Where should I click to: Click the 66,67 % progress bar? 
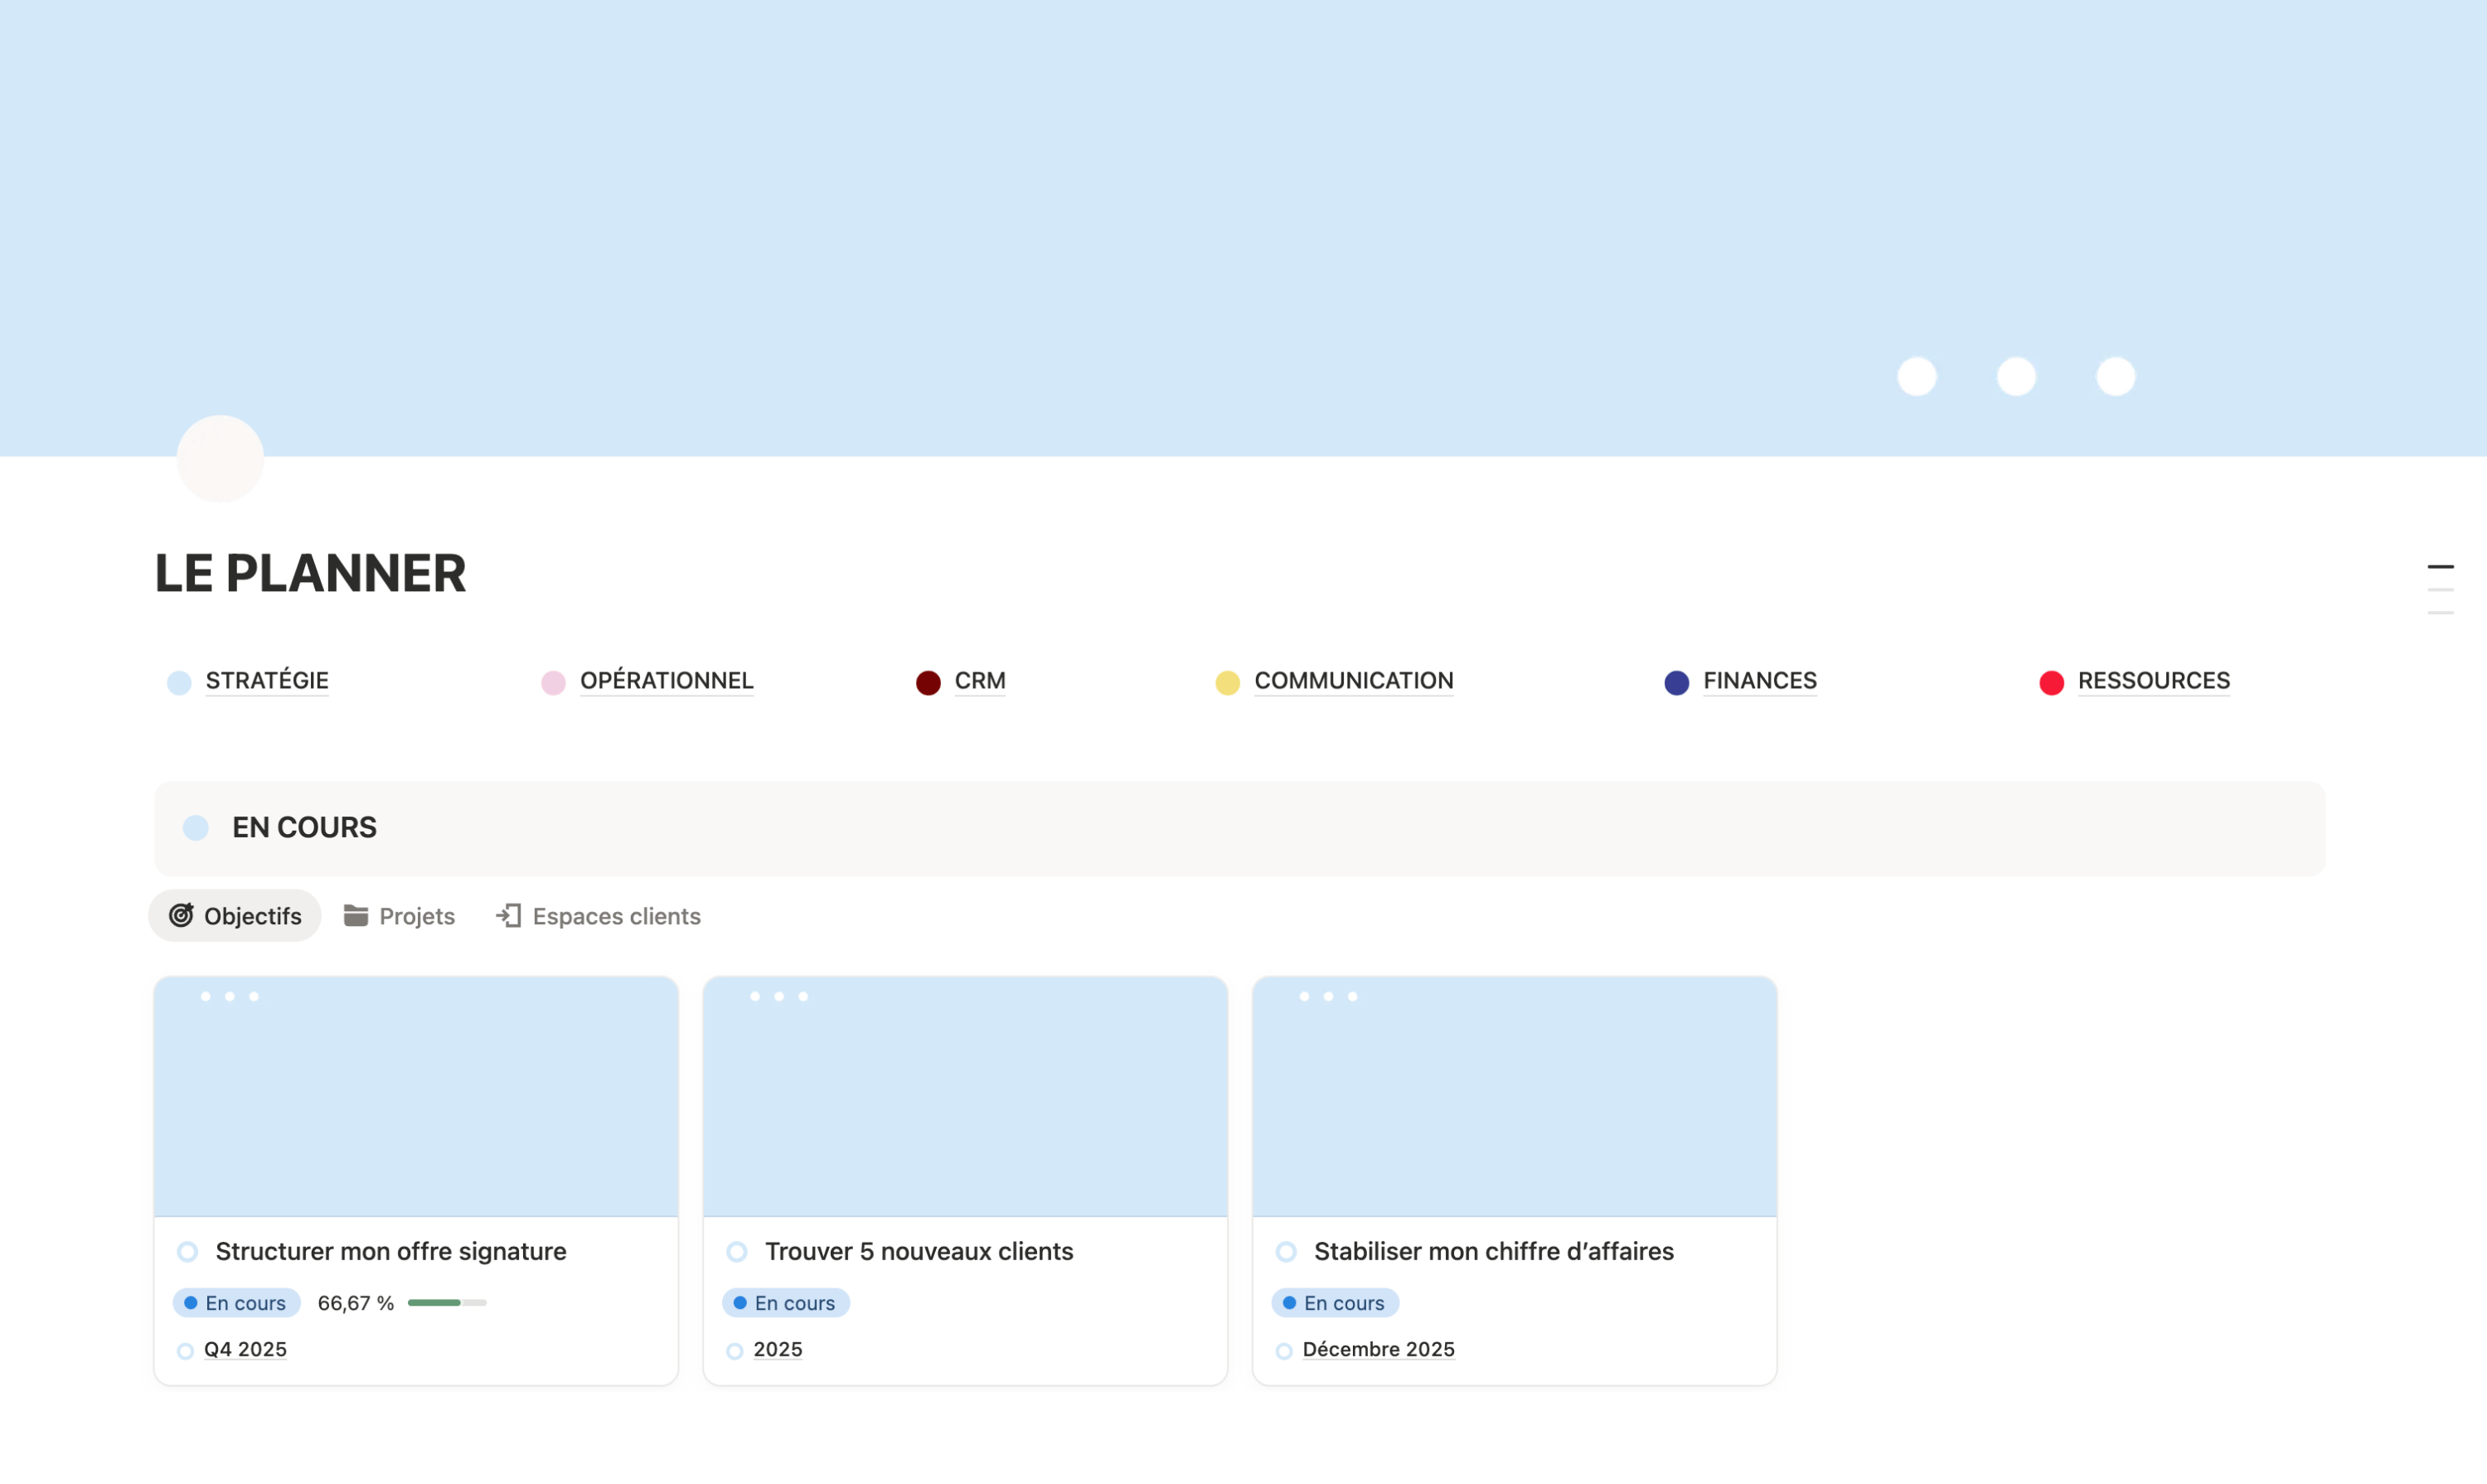point(447,1302)
